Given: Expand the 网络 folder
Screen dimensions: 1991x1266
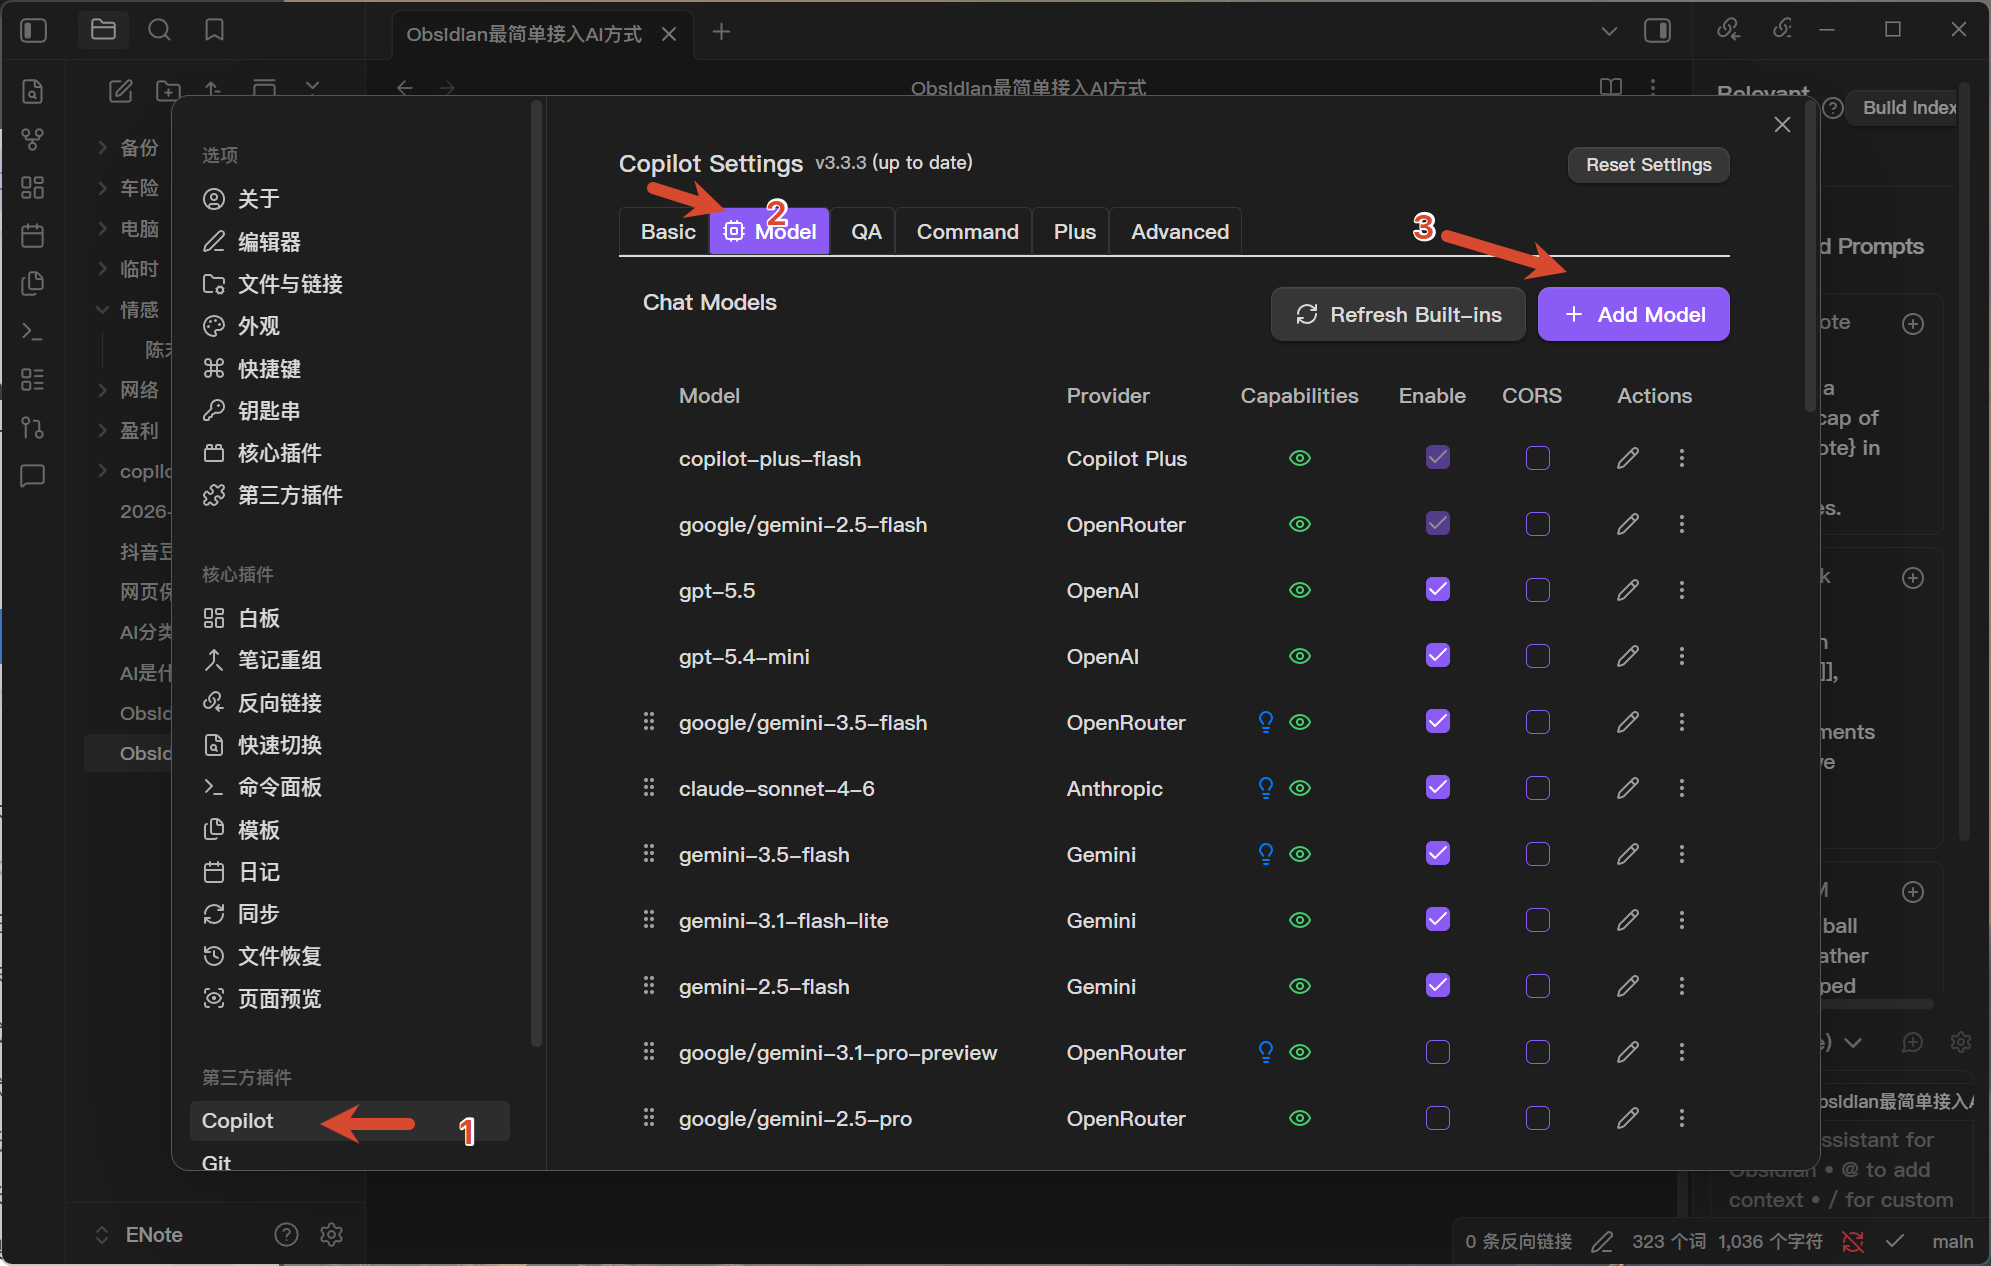Looking at the screenshot, I should [102, 390].
